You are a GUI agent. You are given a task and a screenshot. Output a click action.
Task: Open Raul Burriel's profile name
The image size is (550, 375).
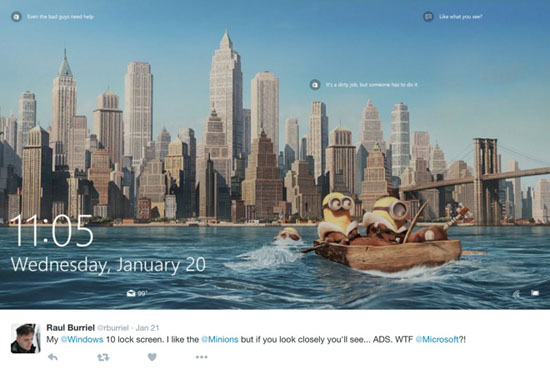point(71,328)
